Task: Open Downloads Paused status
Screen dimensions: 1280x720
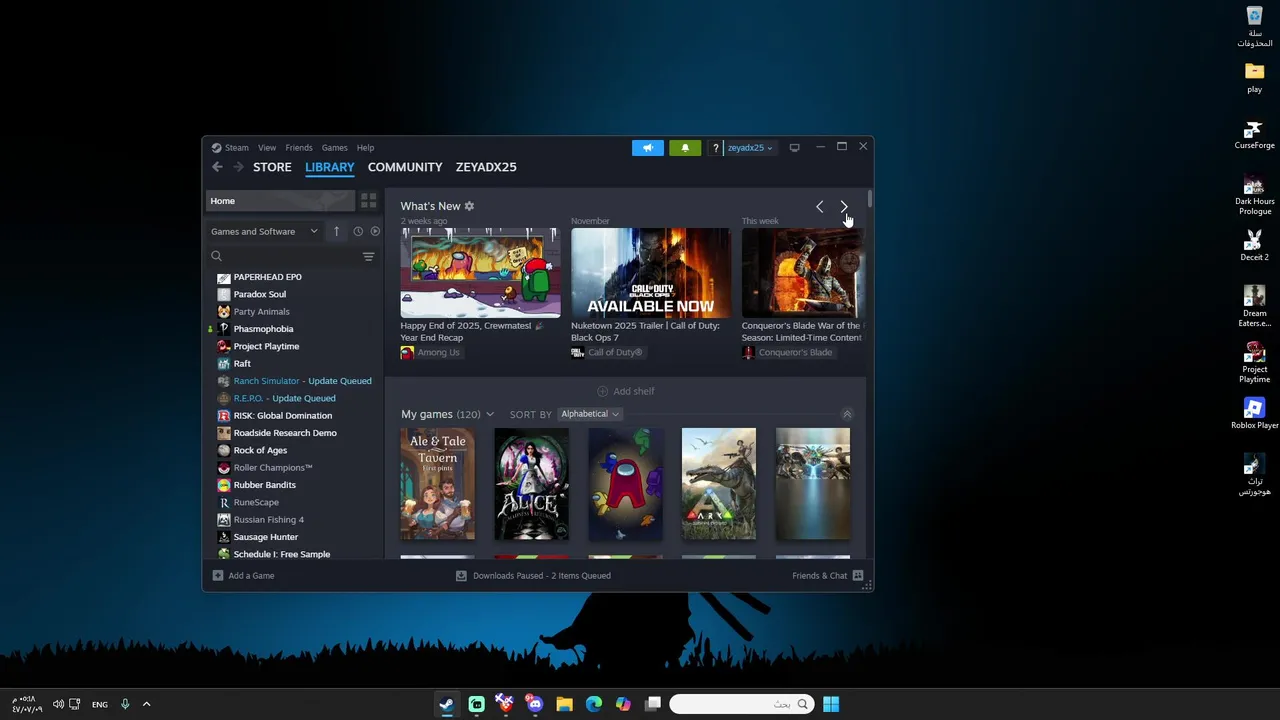Action: tap(533, 576)
